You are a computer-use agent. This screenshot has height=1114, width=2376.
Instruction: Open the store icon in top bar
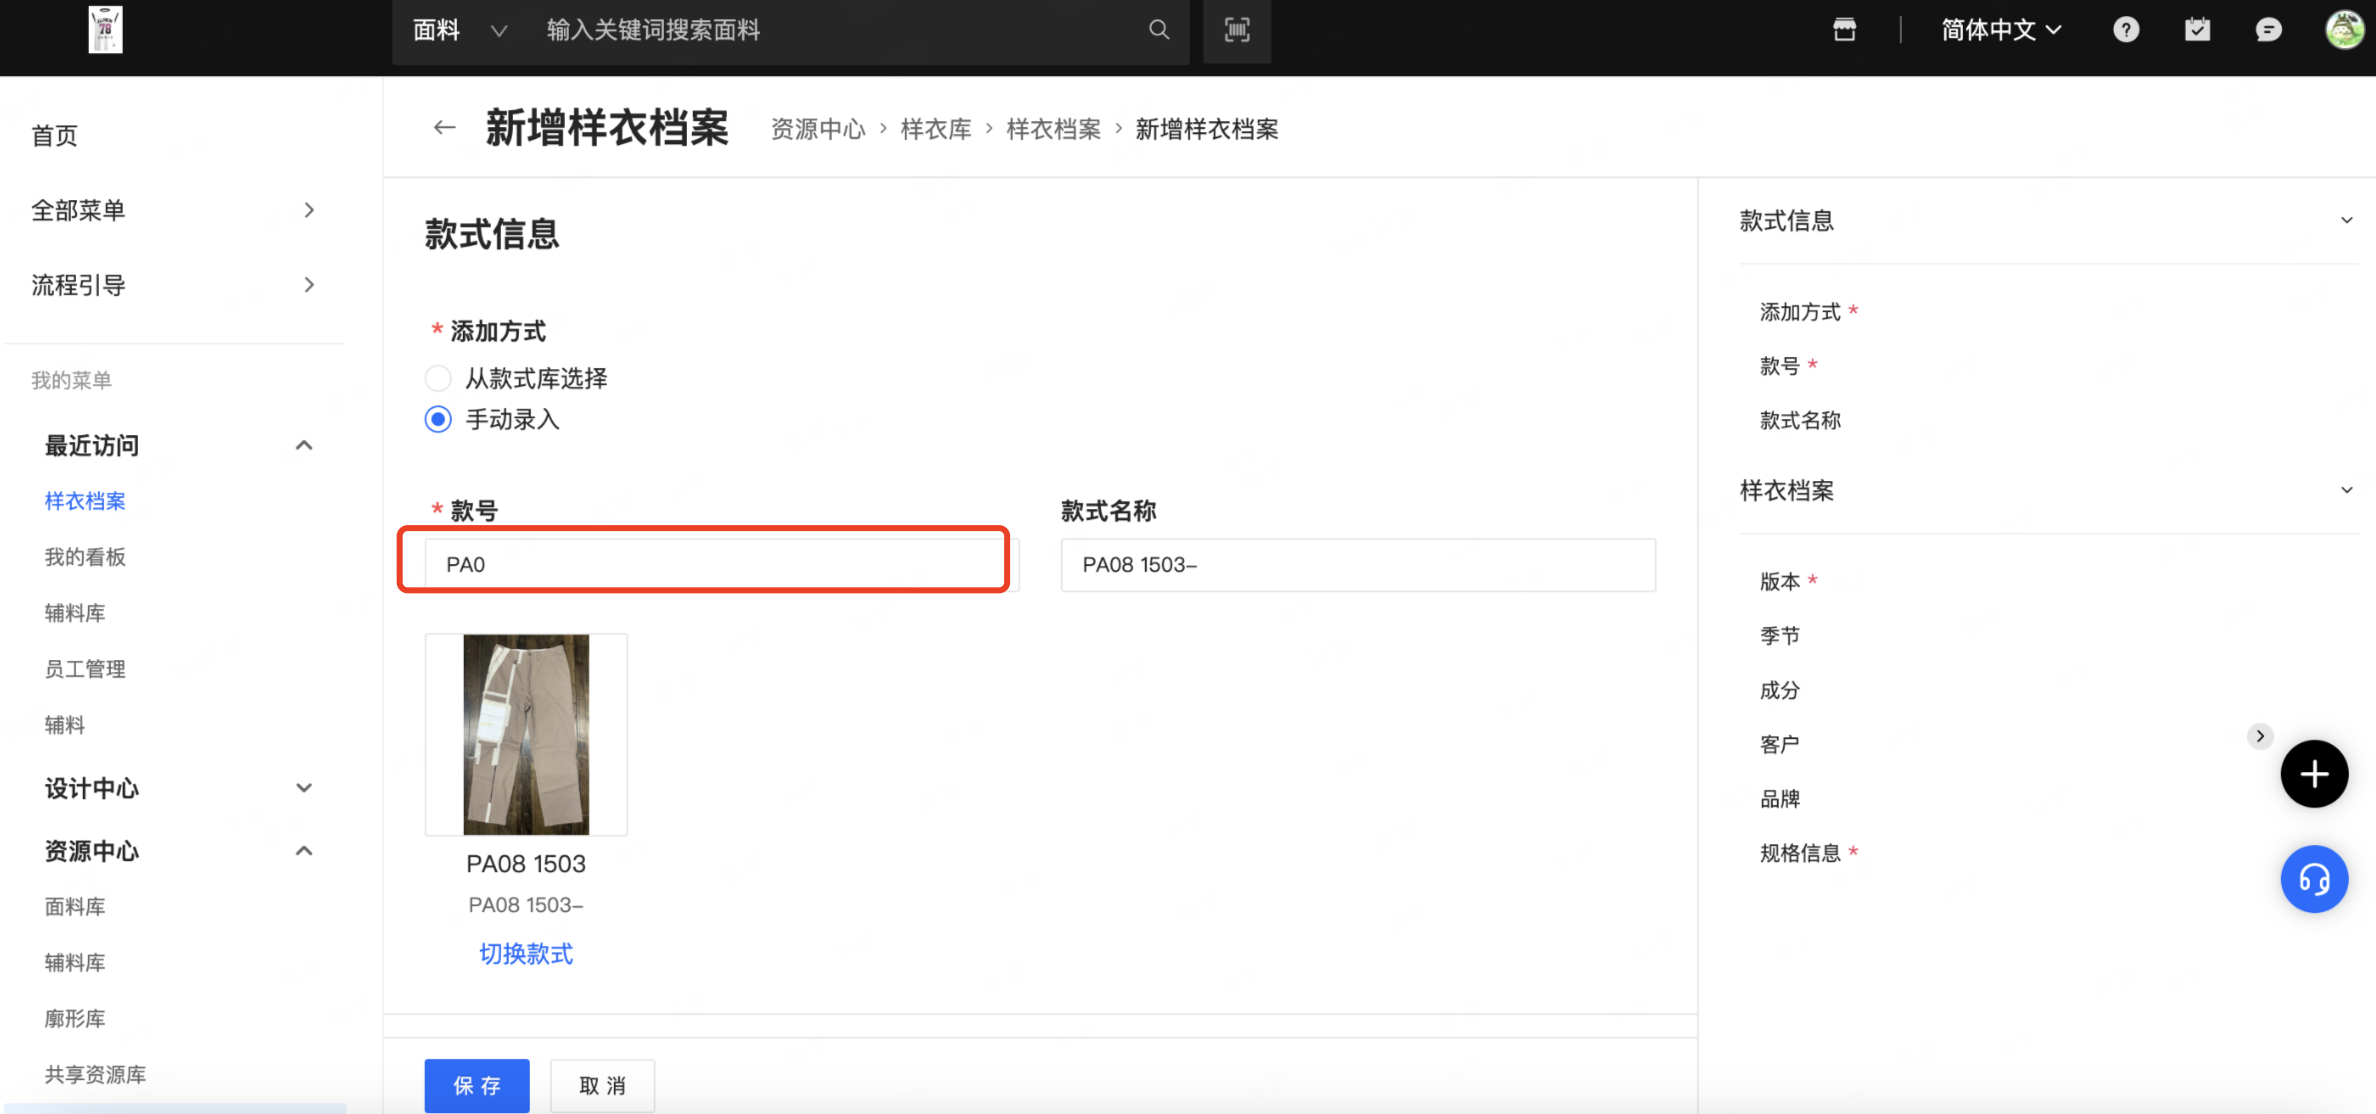(1844, 30)
